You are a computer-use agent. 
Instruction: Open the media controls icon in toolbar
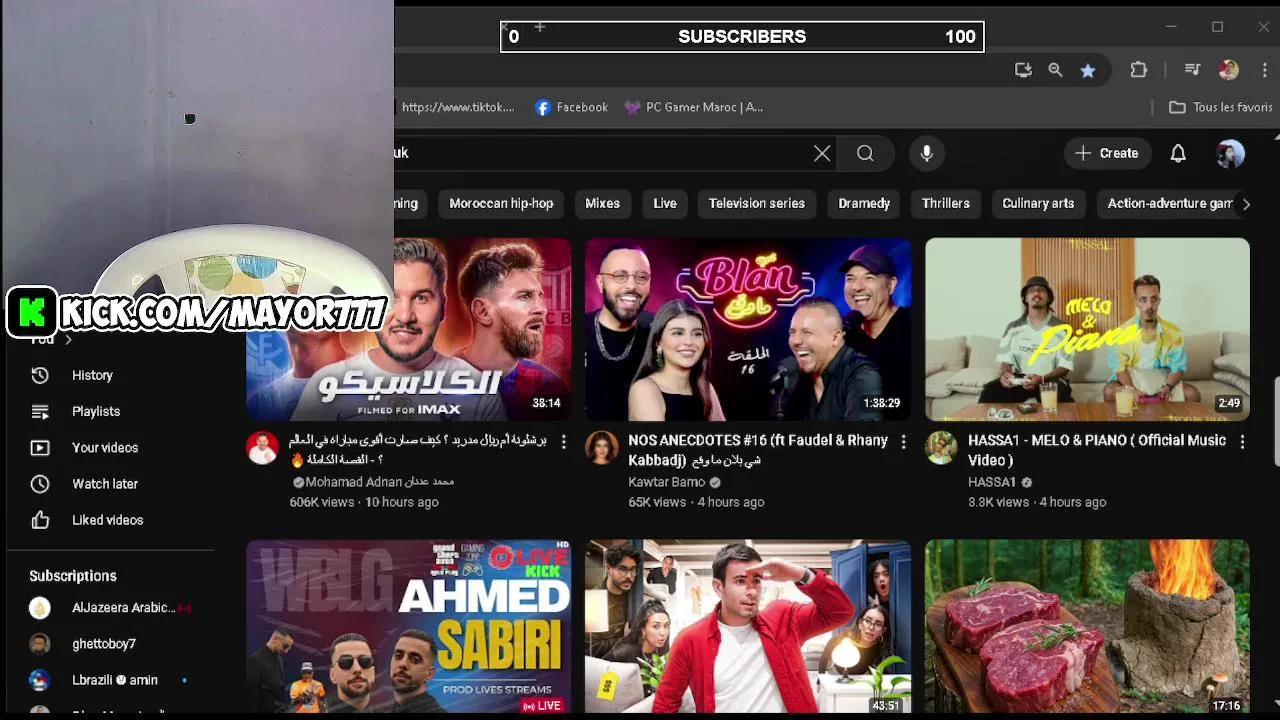click(1192, 70)
